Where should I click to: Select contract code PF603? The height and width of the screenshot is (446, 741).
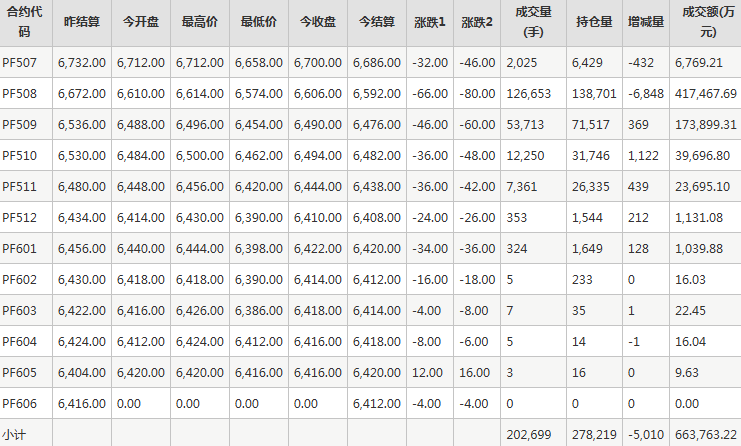(19, 310)
